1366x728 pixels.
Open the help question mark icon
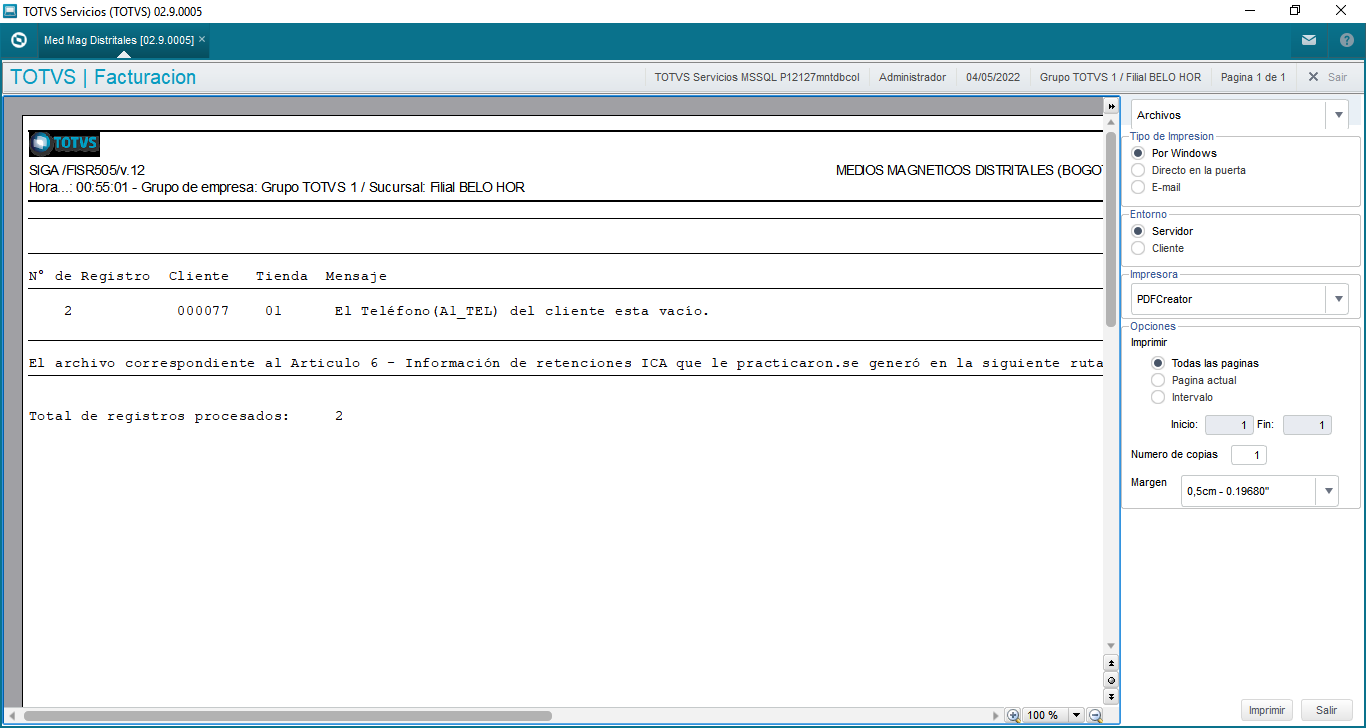1346,40
